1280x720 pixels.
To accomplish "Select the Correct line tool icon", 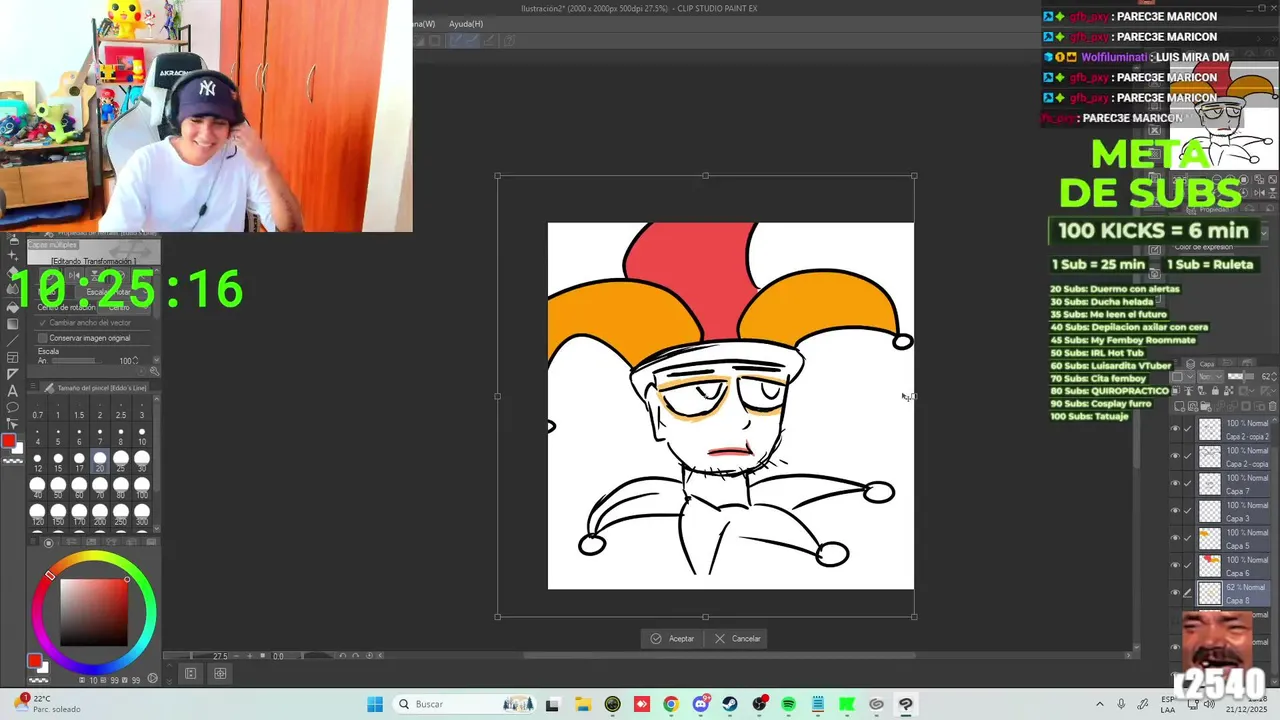I will 12,424.
